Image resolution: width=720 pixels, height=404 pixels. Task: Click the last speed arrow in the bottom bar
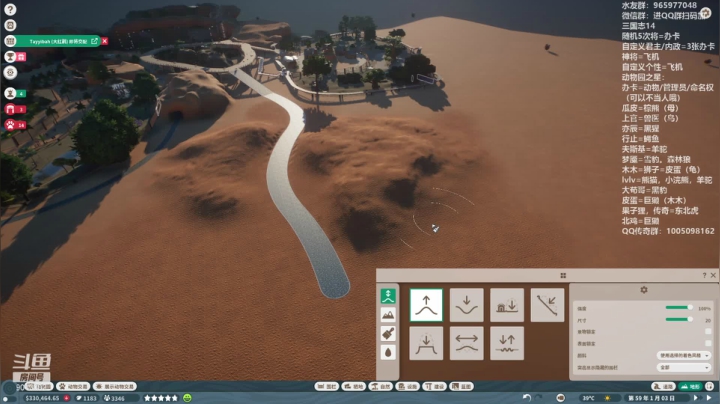click(x=709, y=398)
